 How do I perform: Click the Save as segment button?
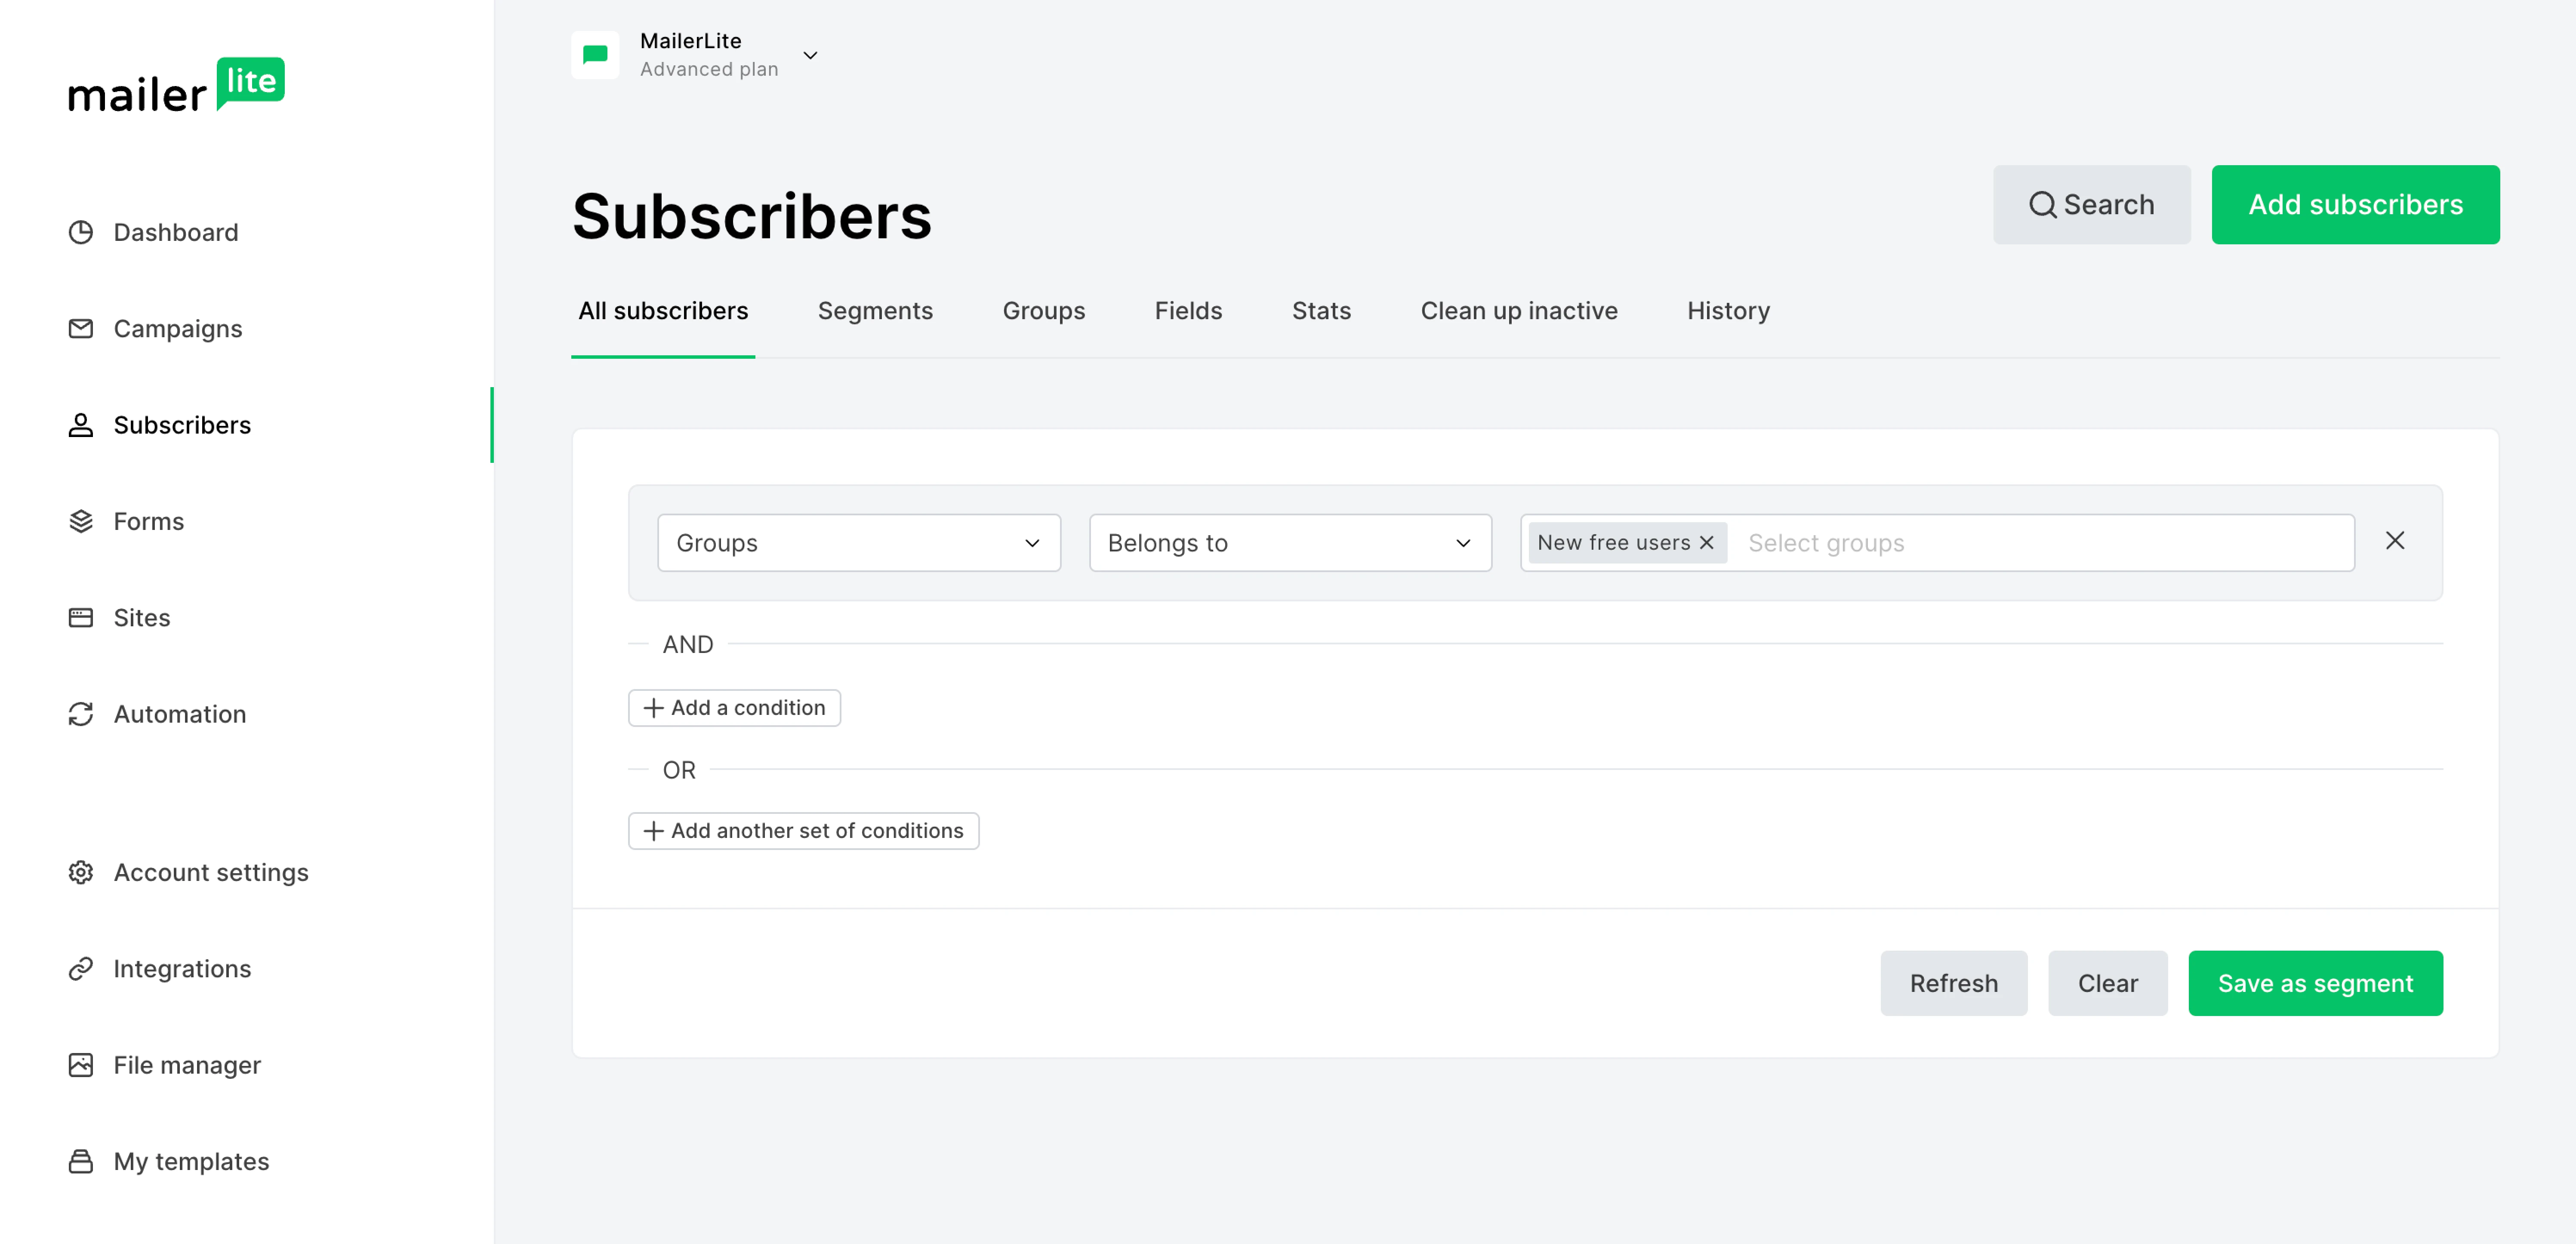[x=2315, y=983]
